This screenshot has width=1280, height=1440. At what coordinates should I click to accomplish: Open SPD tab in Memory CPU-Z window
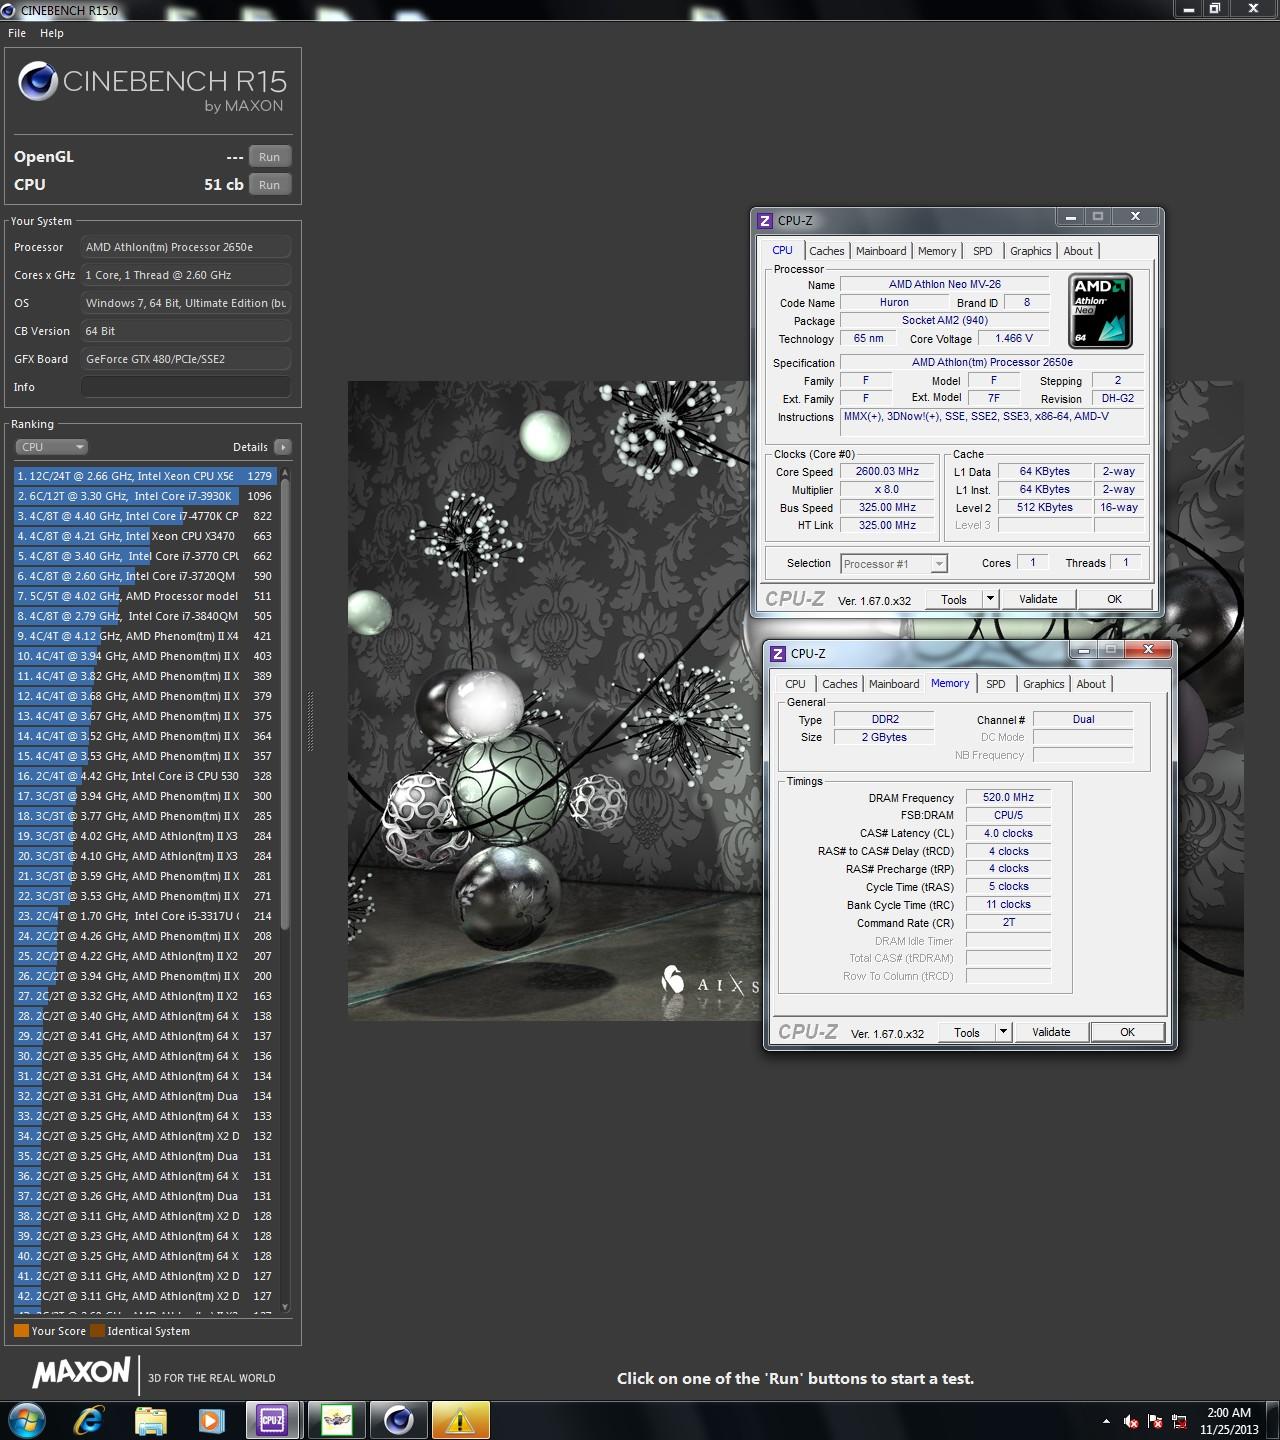[x=996, y=684]
